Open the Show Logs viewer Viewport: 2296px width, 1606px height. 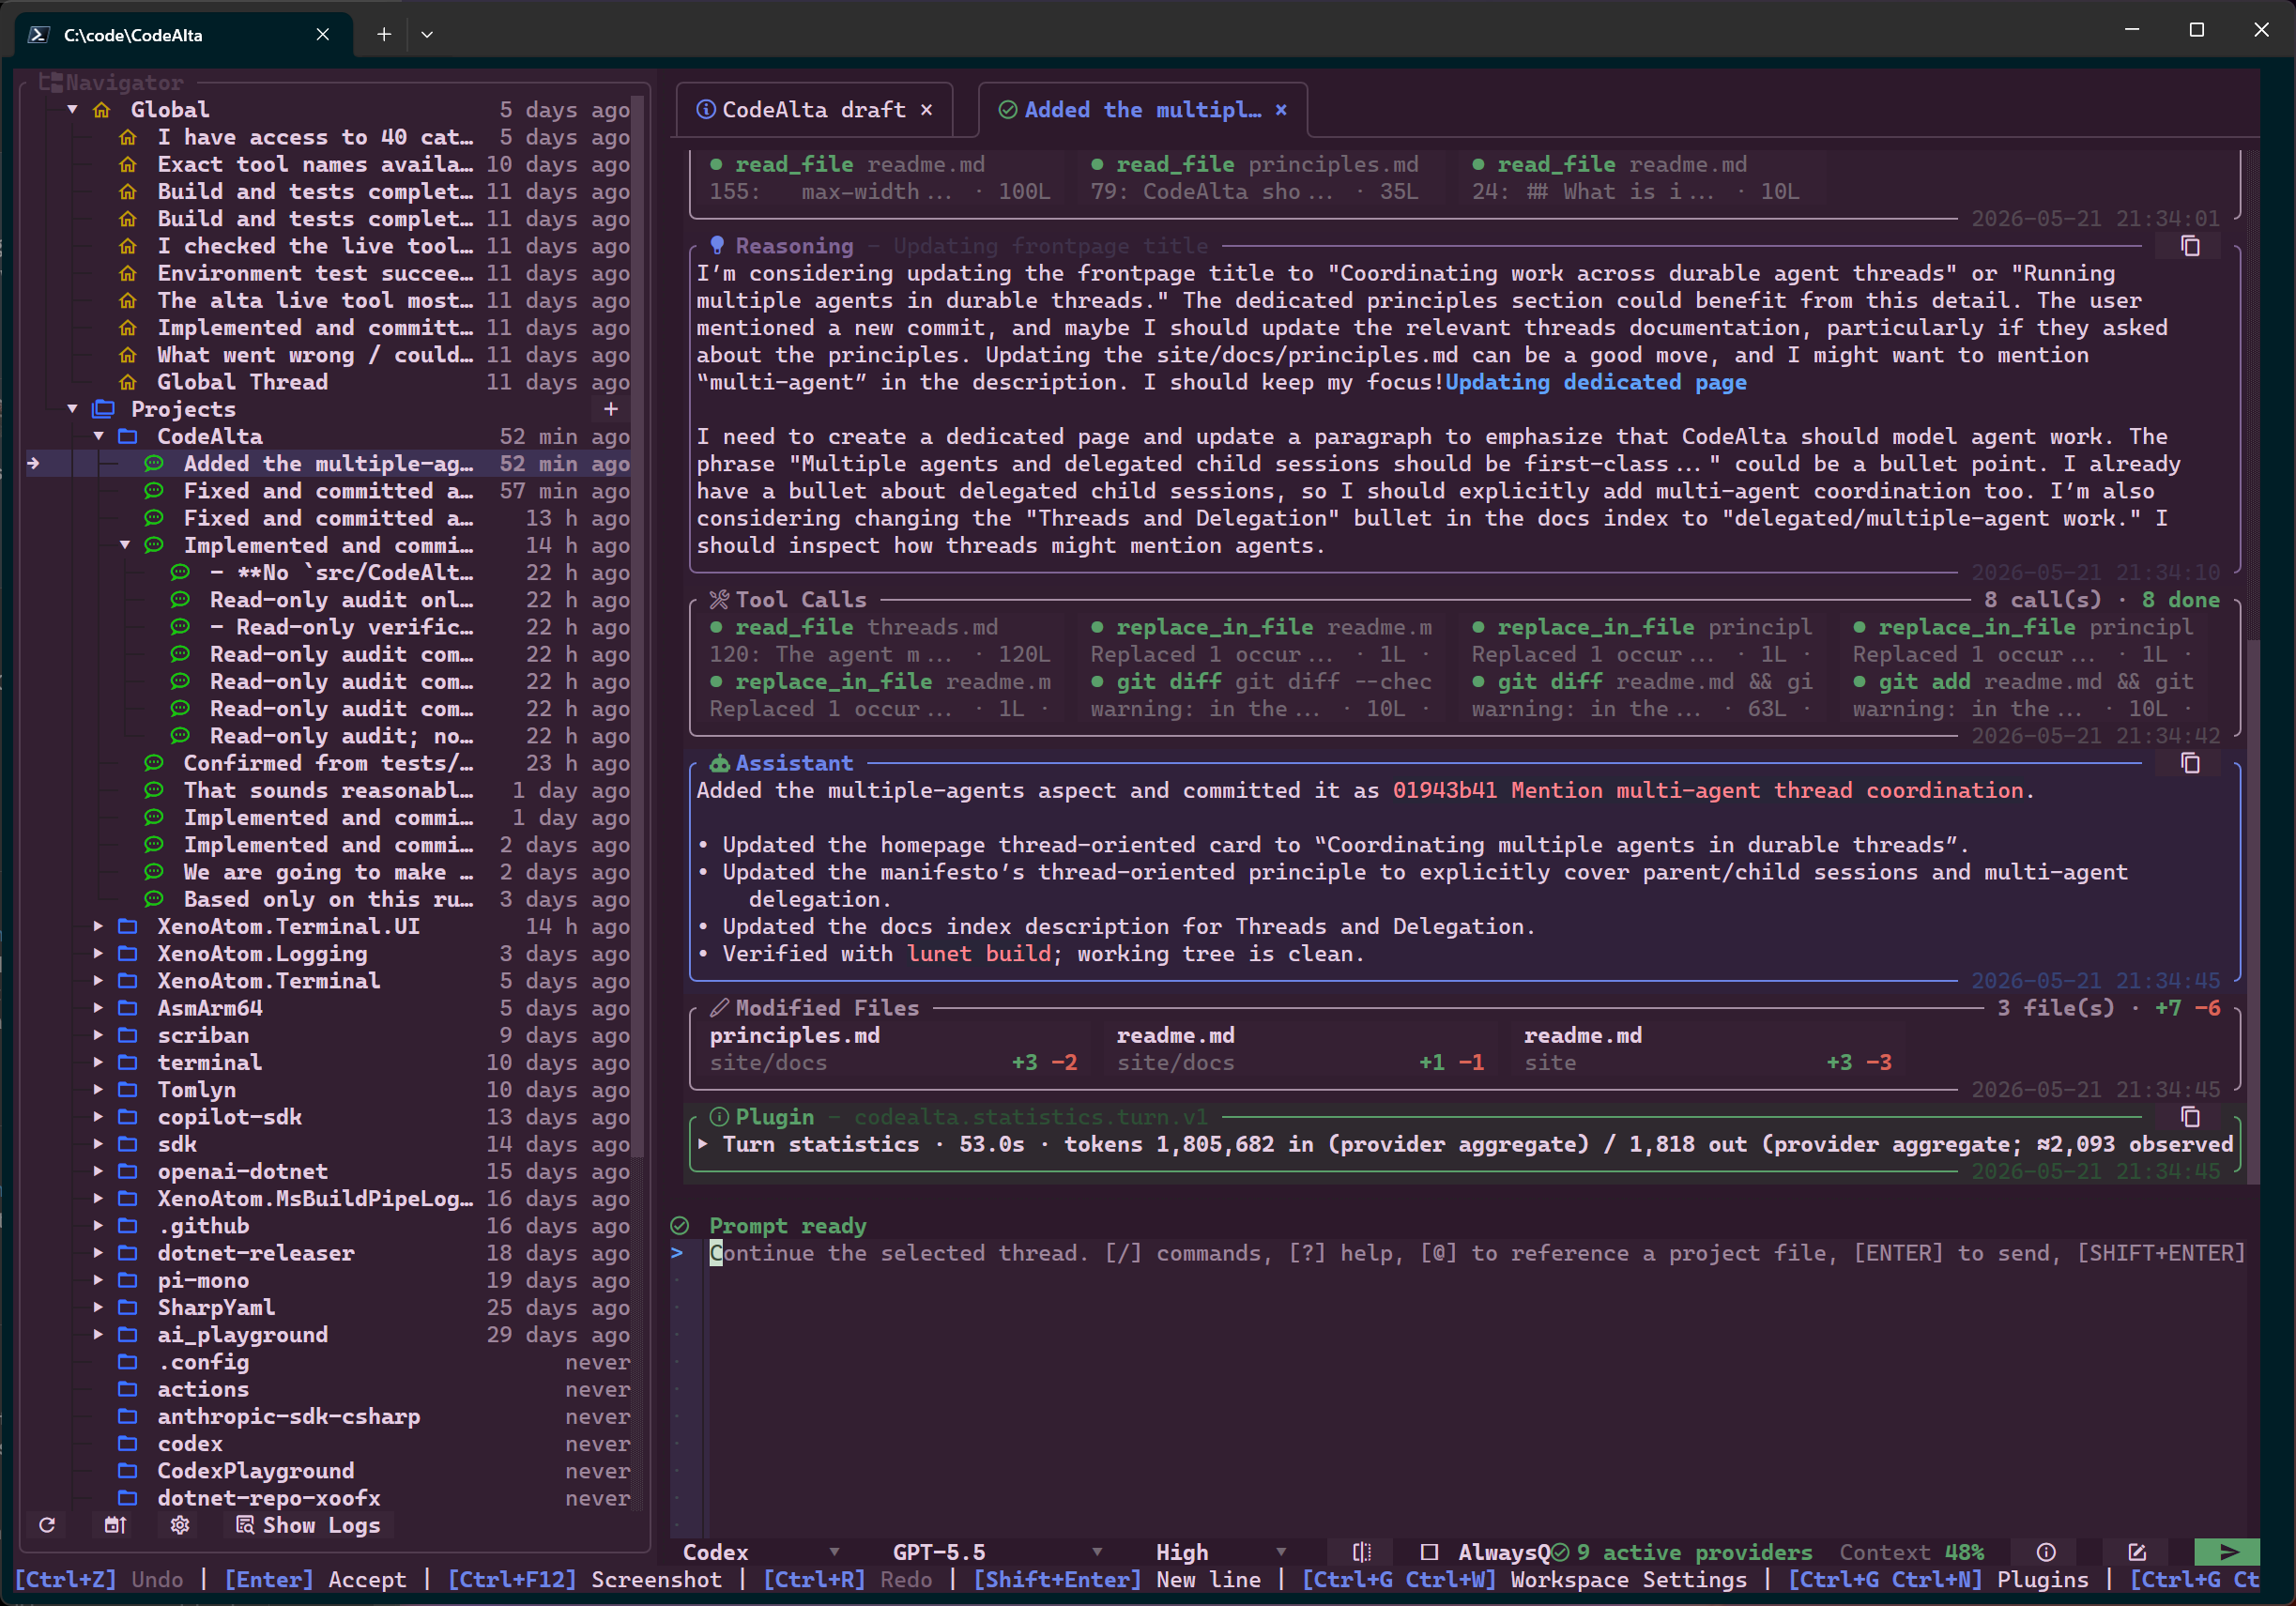click(308, 1525)
